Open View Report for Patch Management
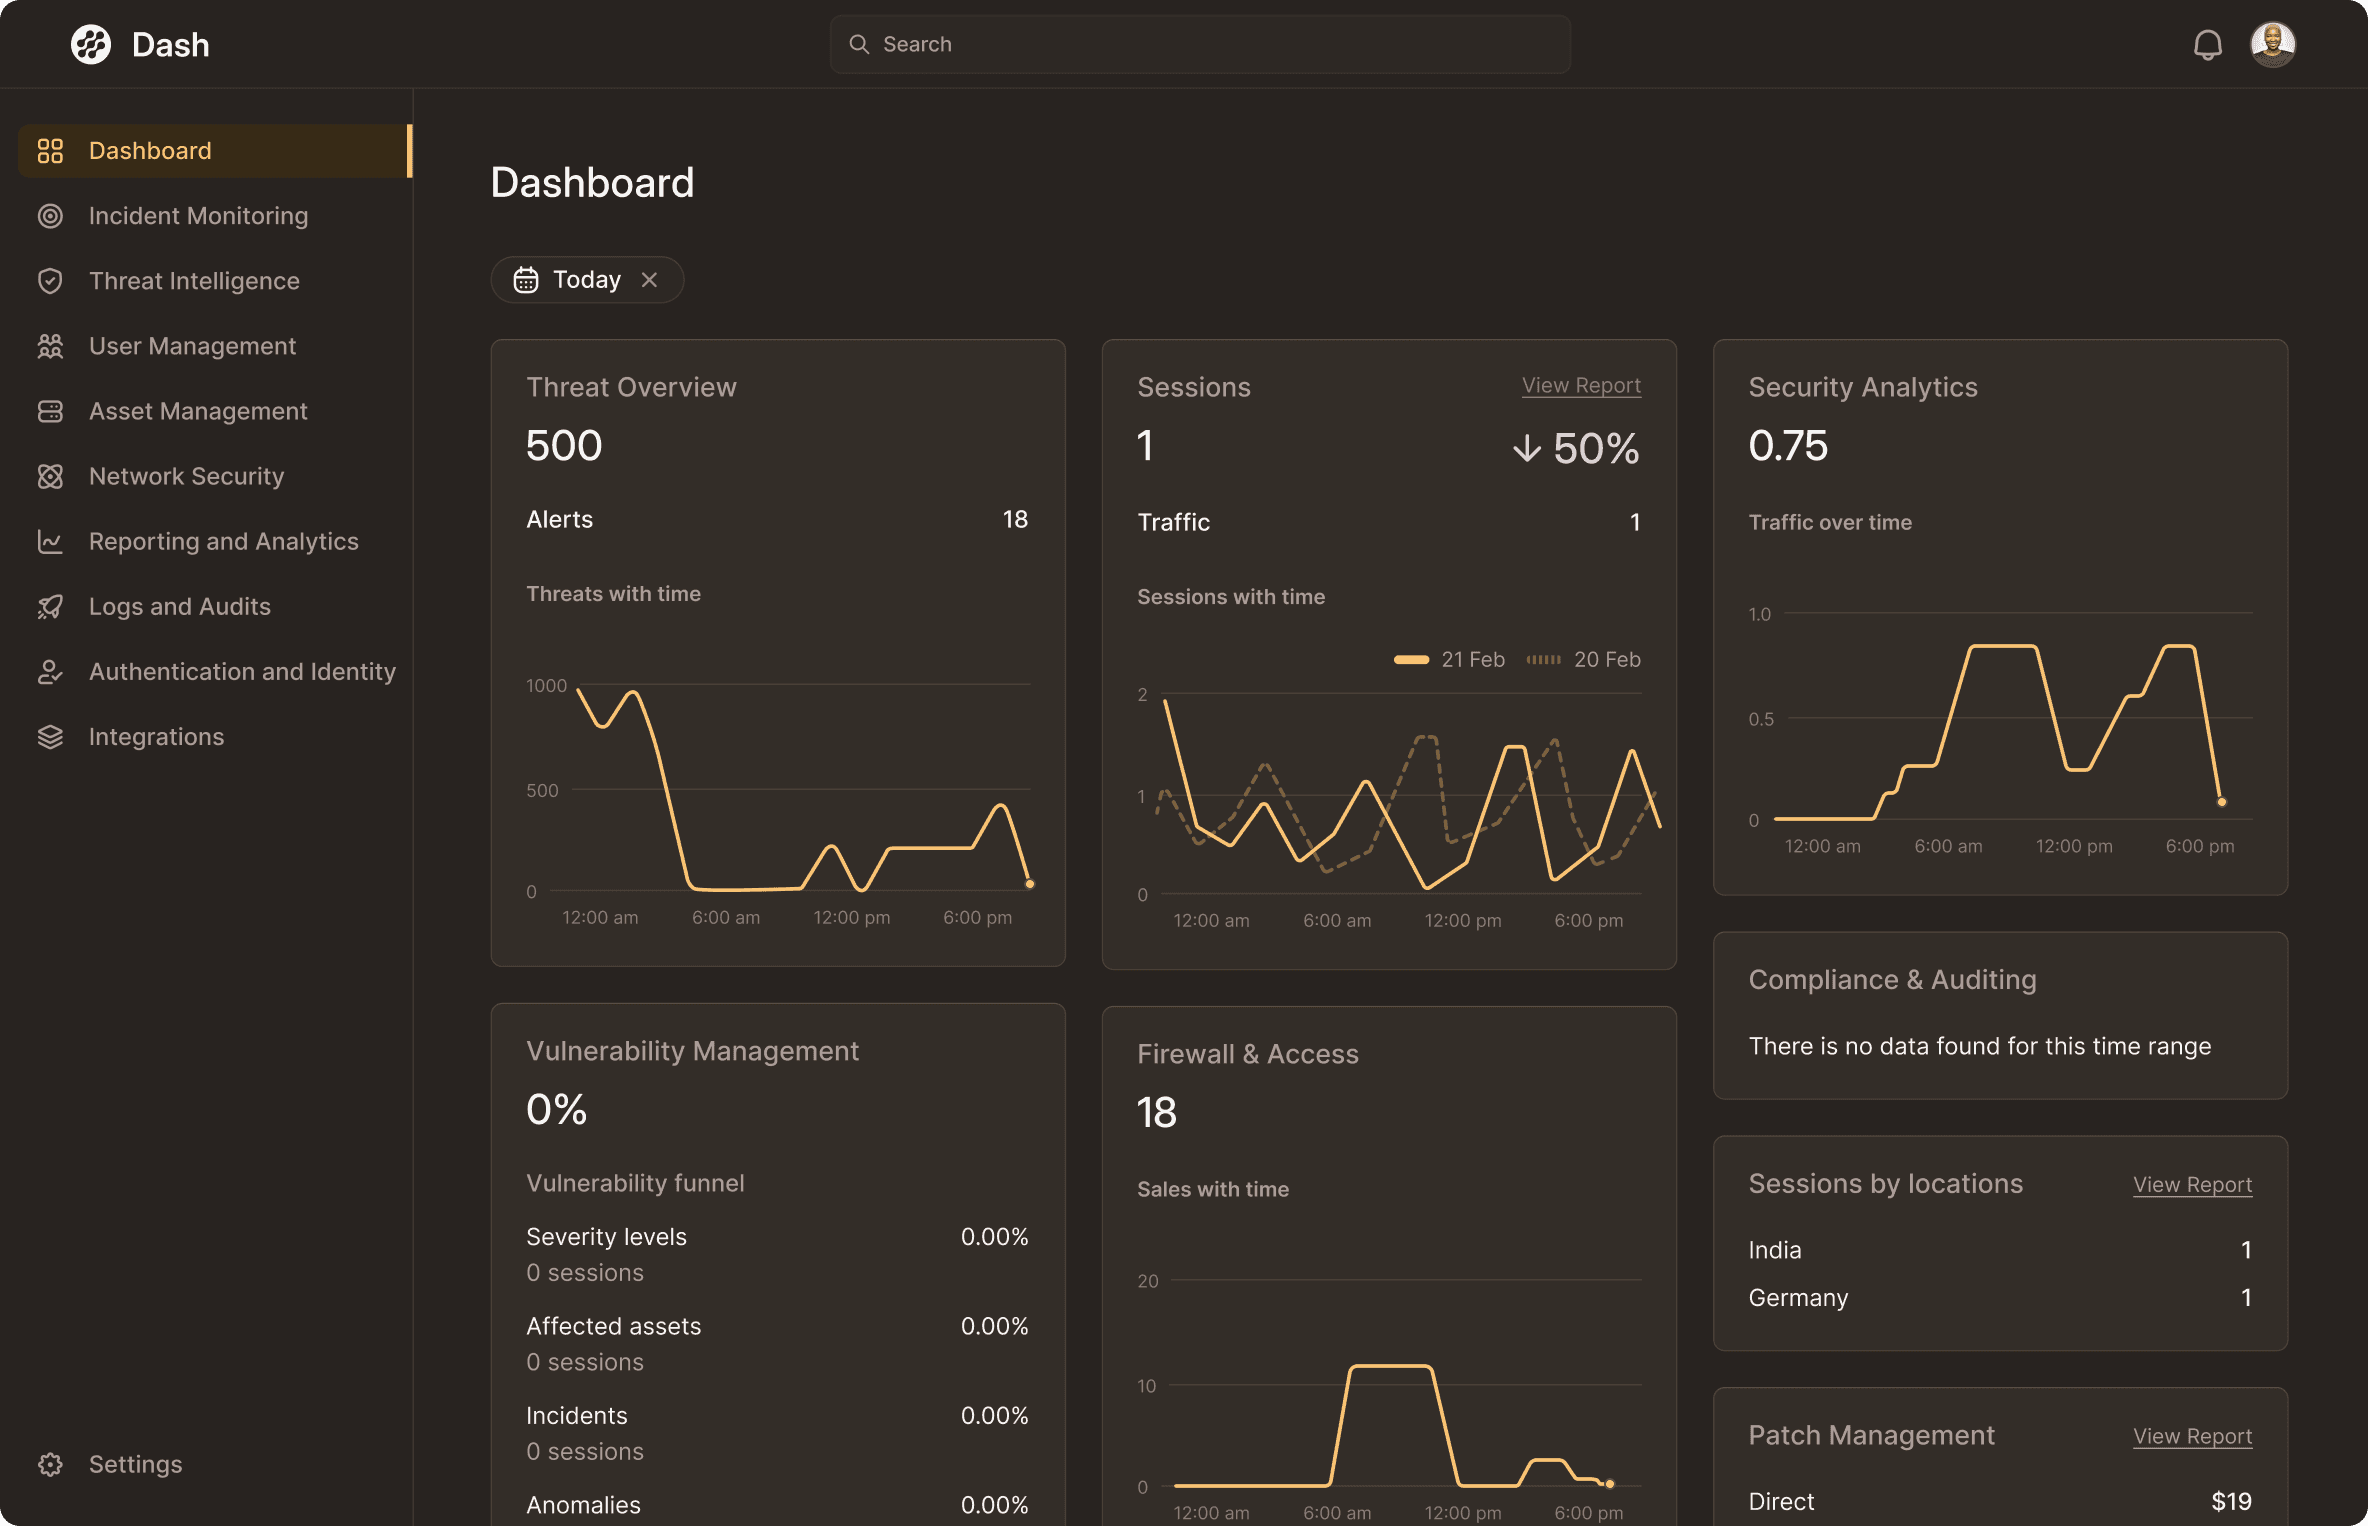This screenshot has height=1526, width=2368. click(2192, 1436)
